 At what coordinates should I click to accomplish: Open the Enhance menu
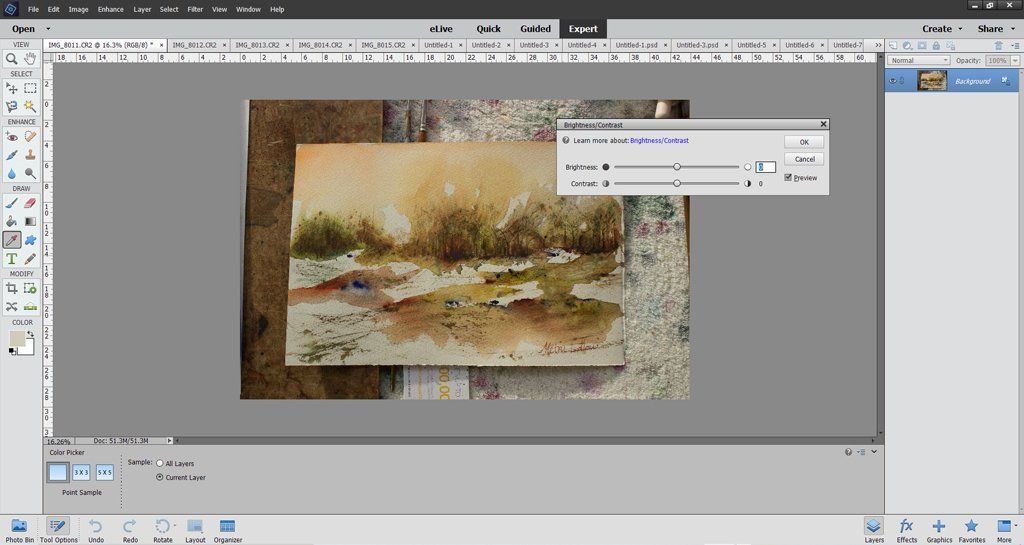(111, 9)
